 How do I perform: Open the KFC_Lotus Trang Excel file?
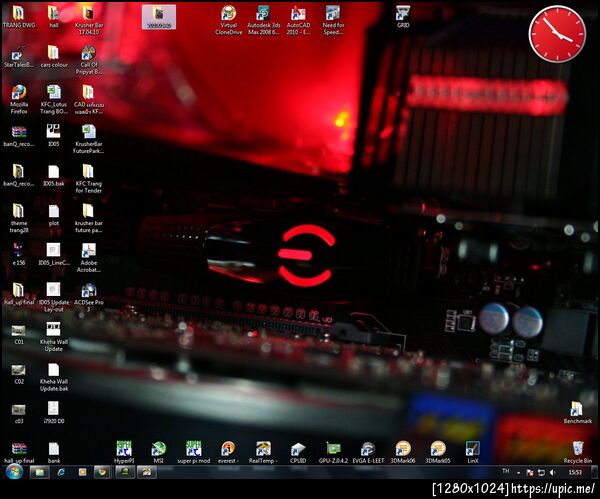click(x=54, y=100)
